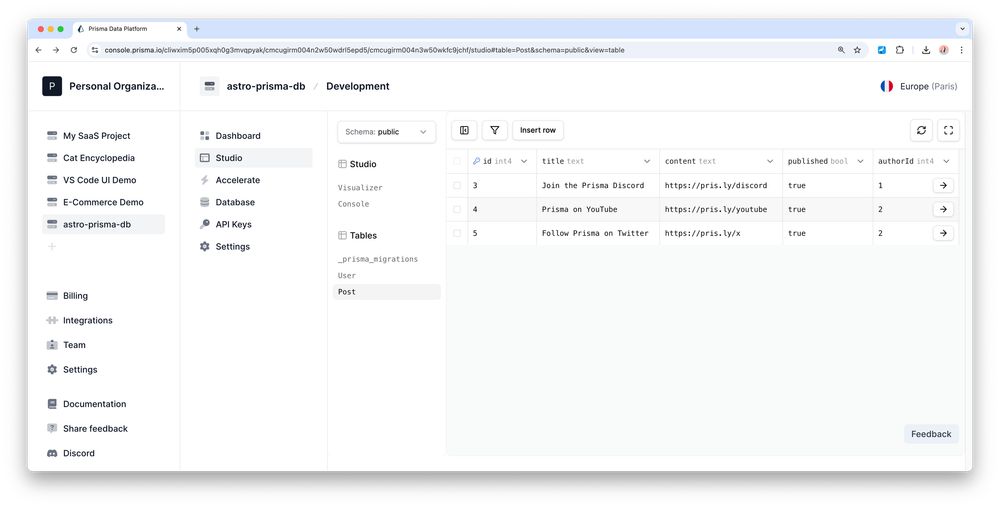Click the Team icon in the sidebar
This screenshot has width=1000, height=508.
pos(52,345)
